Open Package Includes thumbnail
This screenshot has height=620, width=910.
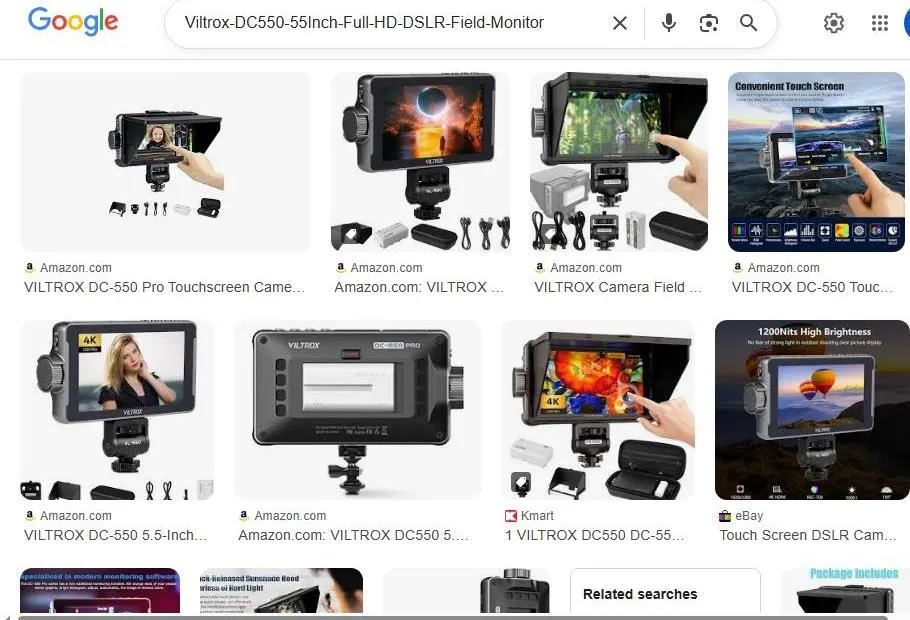pos(846,591)
